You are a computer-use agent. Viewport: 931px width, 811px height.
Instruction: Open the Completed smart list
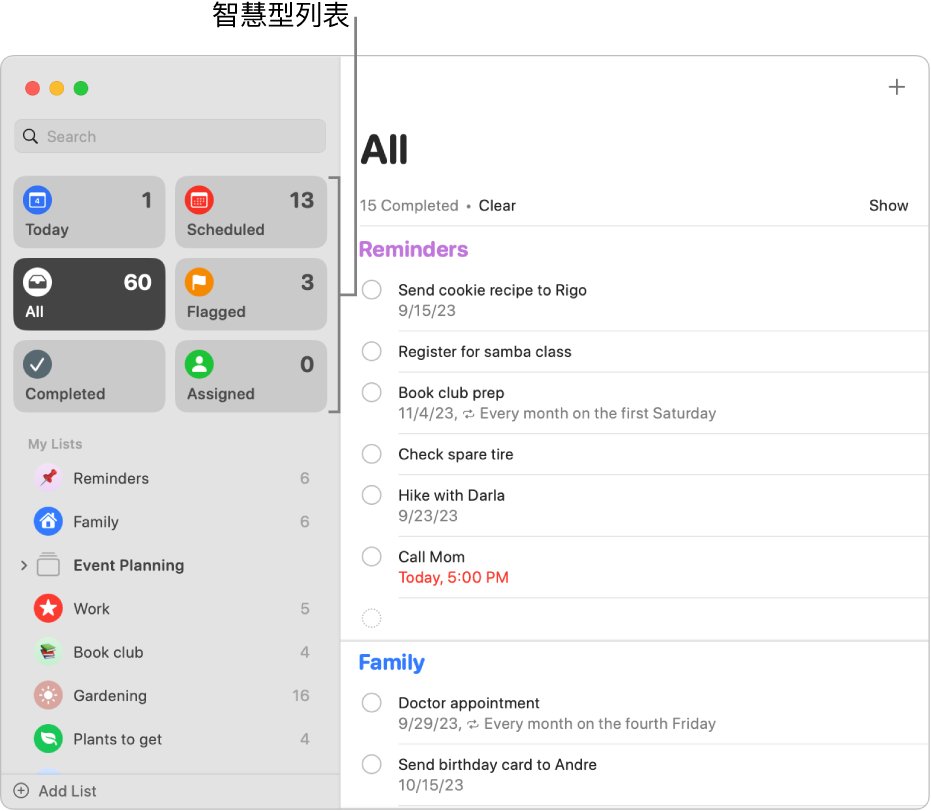coord(89,377)
